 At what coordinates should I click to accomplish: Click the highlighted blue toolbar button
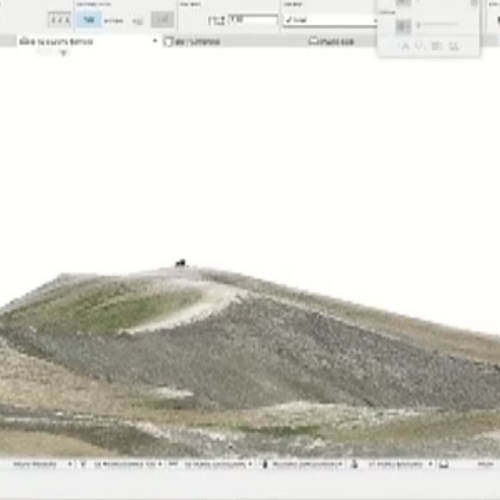click(89, 20)
